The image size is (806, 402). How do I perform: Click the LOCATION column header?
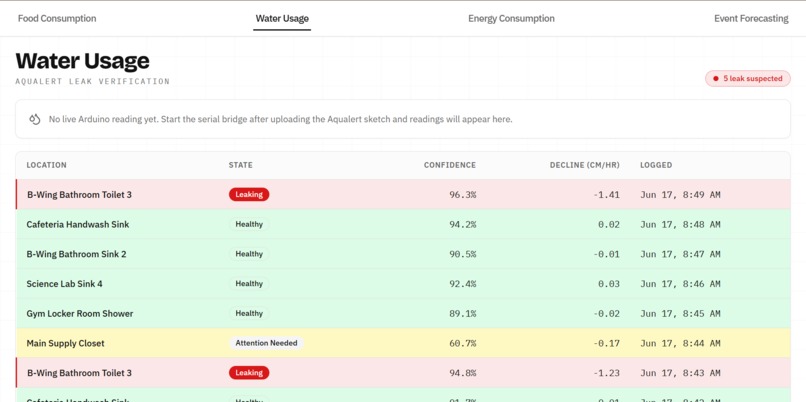pos(47,165)
